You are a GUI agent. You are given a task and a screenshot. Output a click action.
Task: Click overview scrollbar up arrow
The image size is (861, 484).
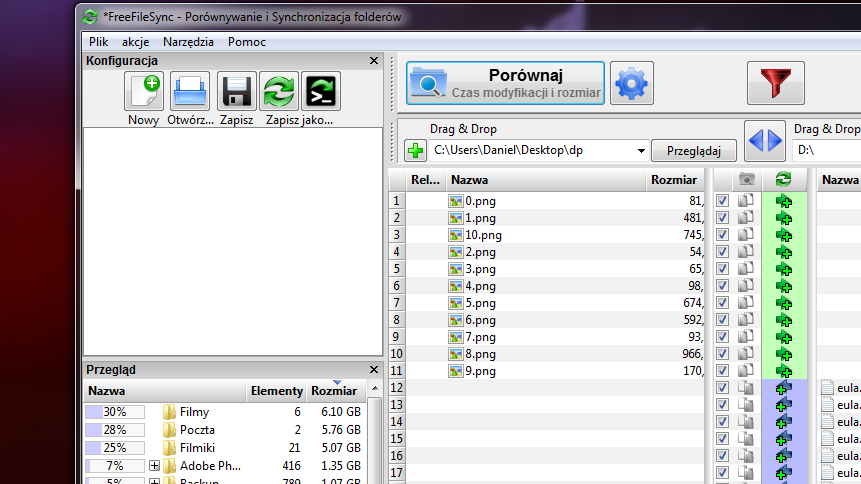375,388
